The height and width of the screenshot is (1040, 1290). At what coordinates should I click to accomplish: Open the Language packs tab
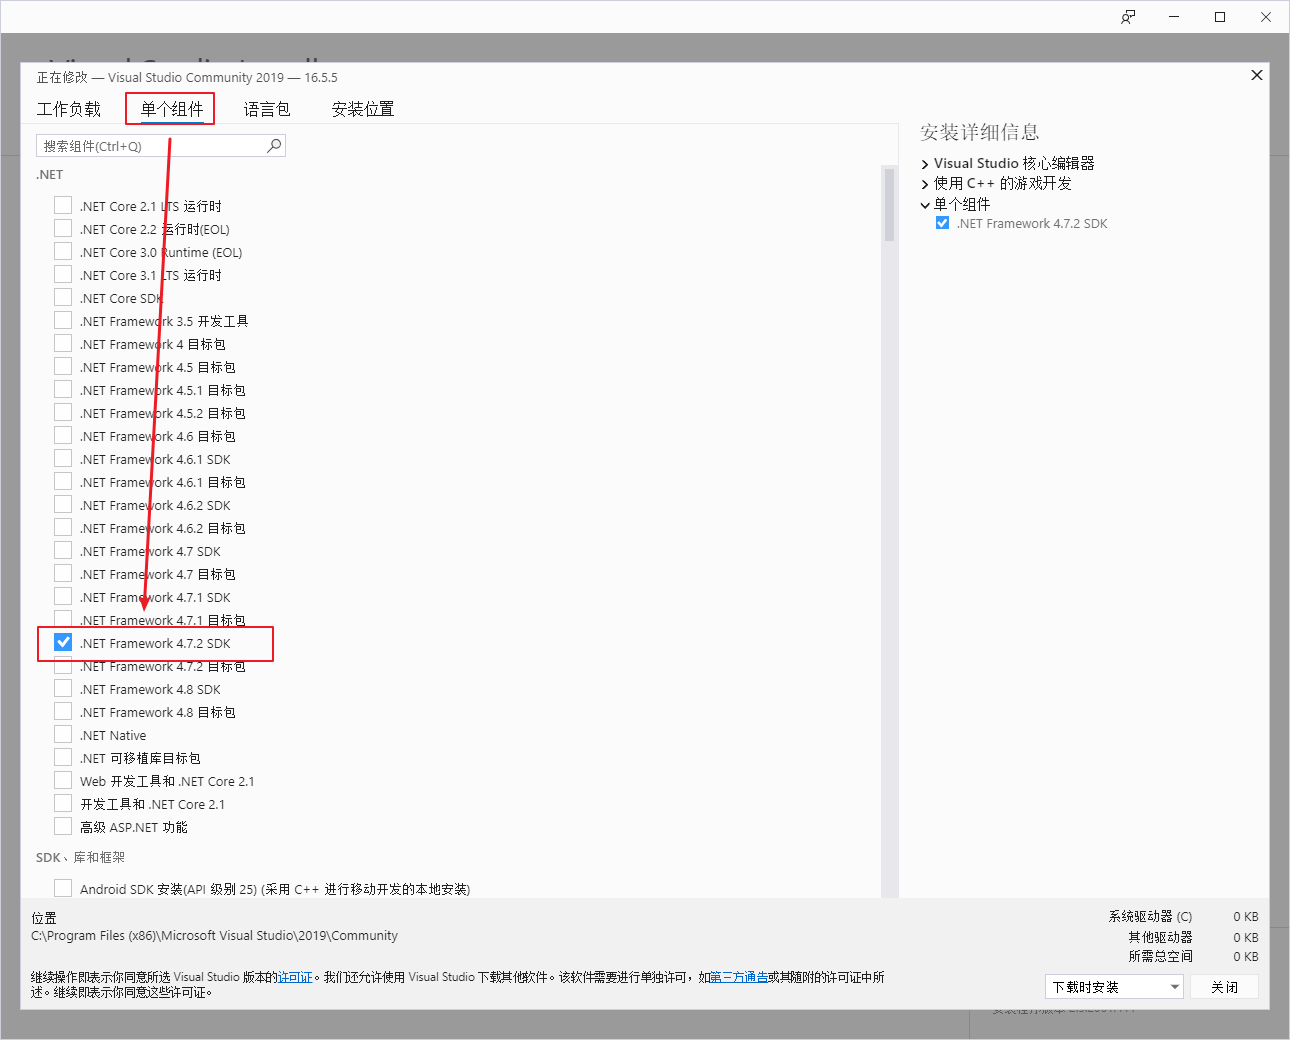(267, 109)
